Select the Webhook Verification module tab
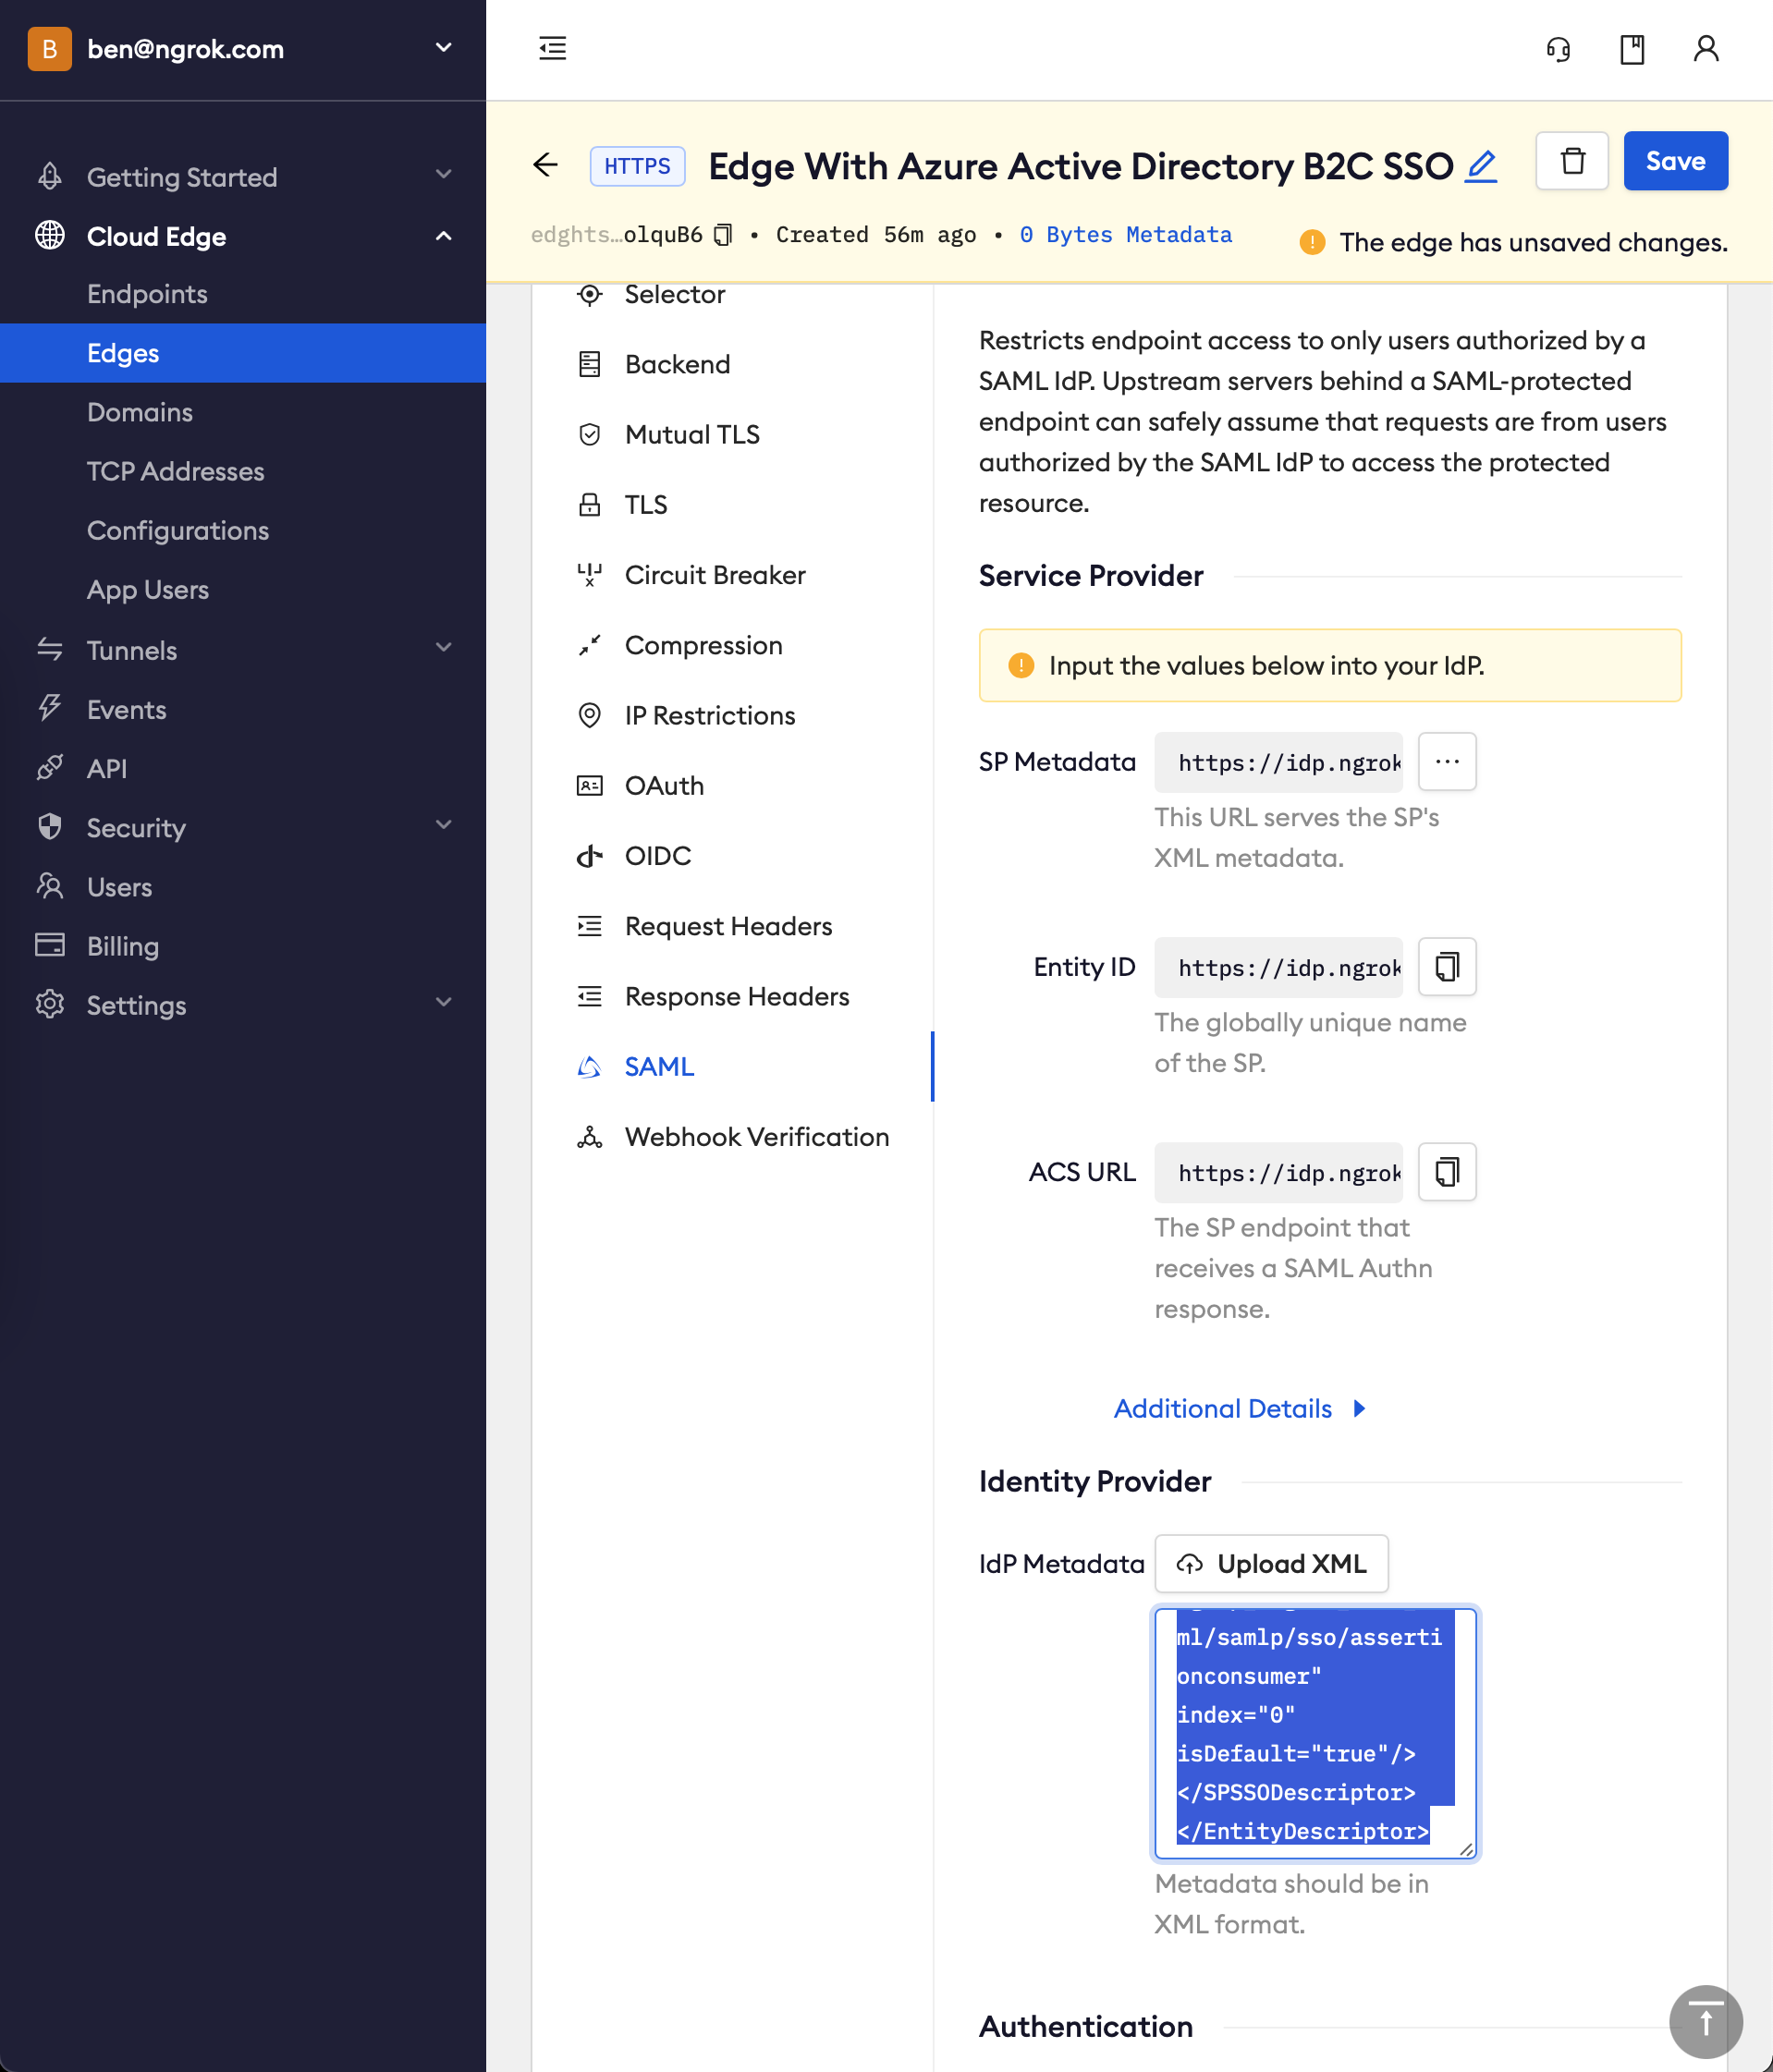The width and height of the screenshot is (1773, 2072). point(732,1137)
